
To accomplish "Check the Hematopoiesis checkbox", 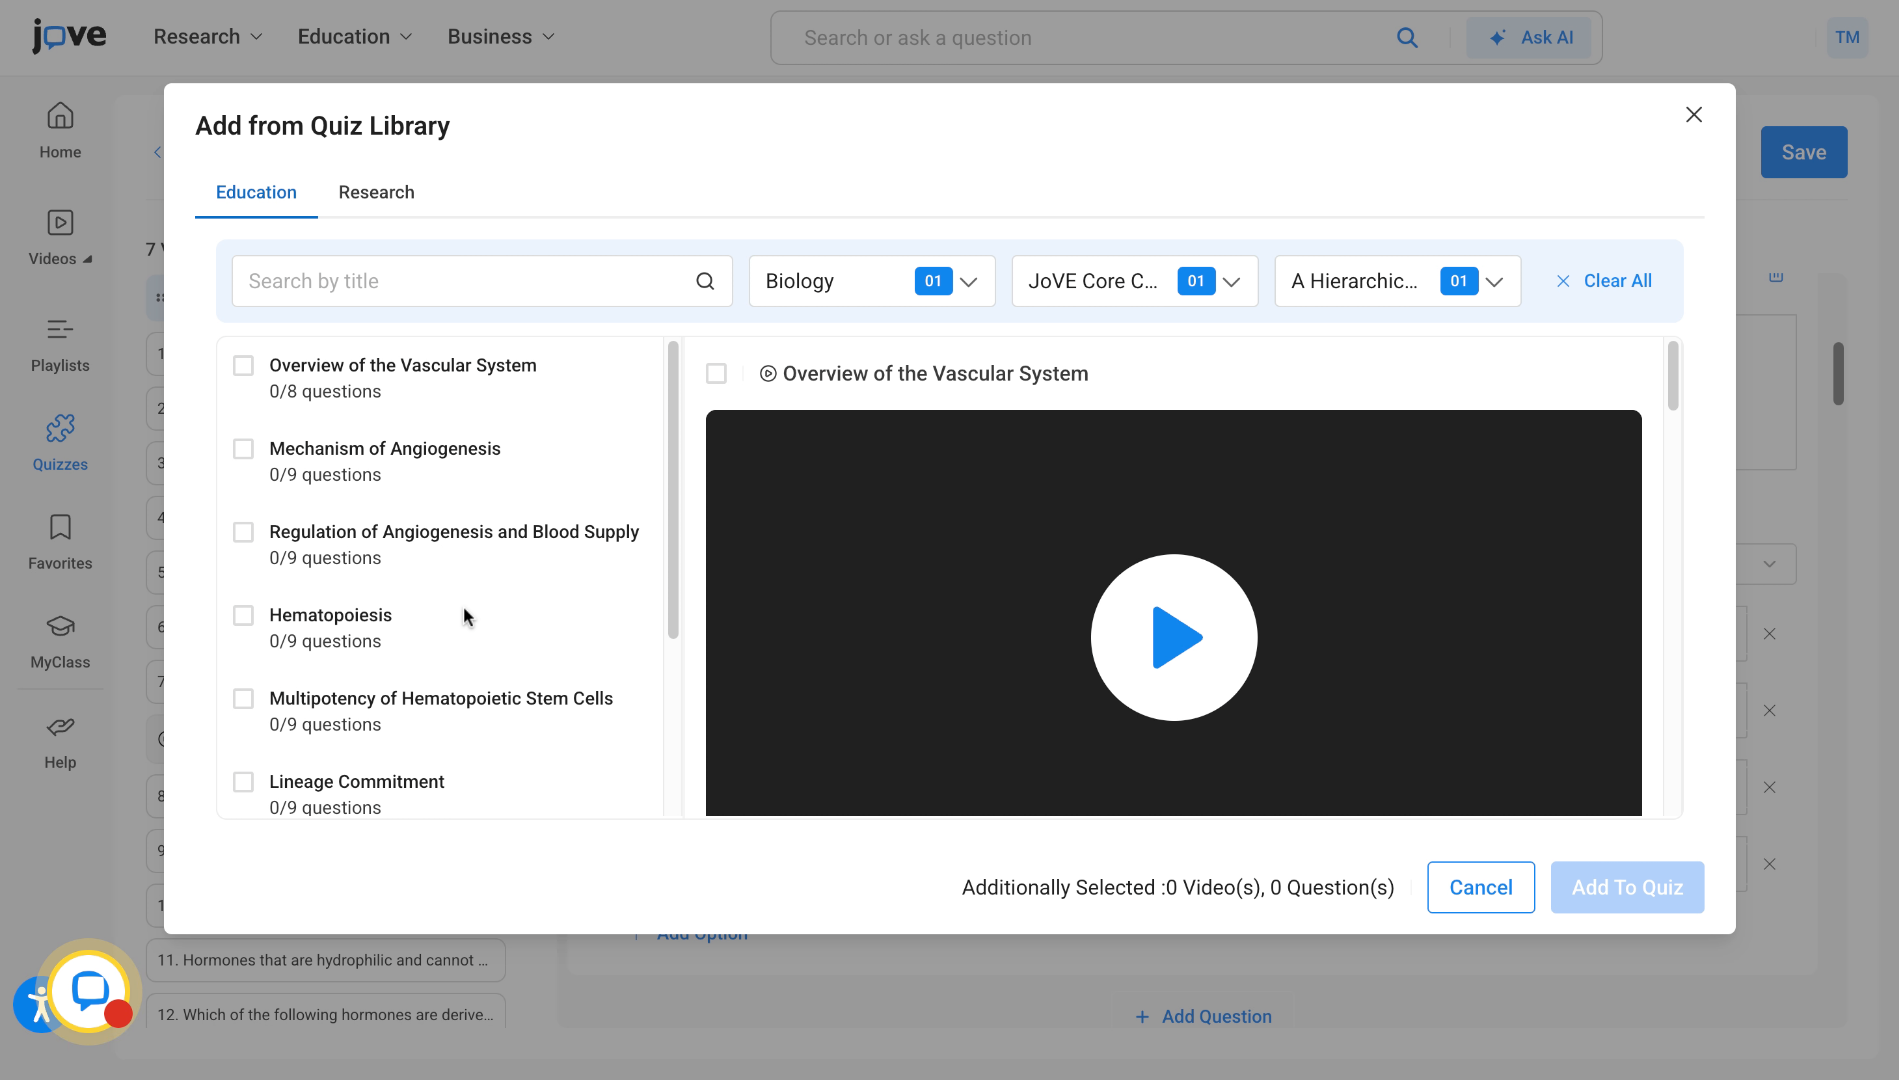I will [243, 615].
